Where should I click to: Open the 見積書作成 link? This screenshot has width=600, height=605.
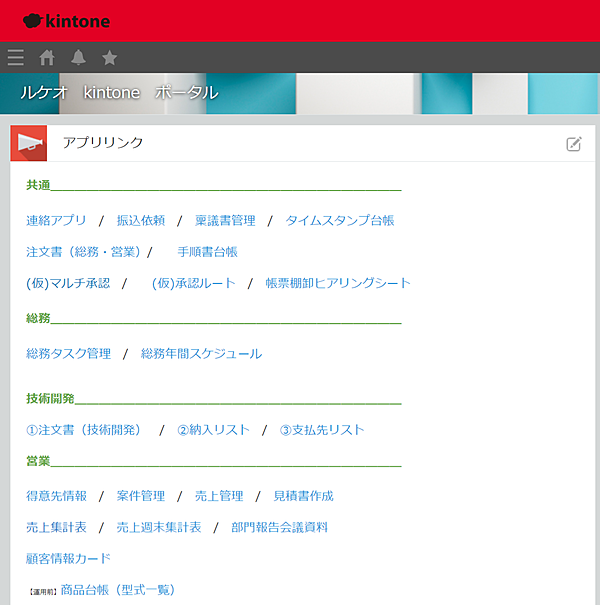click(303, 495)
